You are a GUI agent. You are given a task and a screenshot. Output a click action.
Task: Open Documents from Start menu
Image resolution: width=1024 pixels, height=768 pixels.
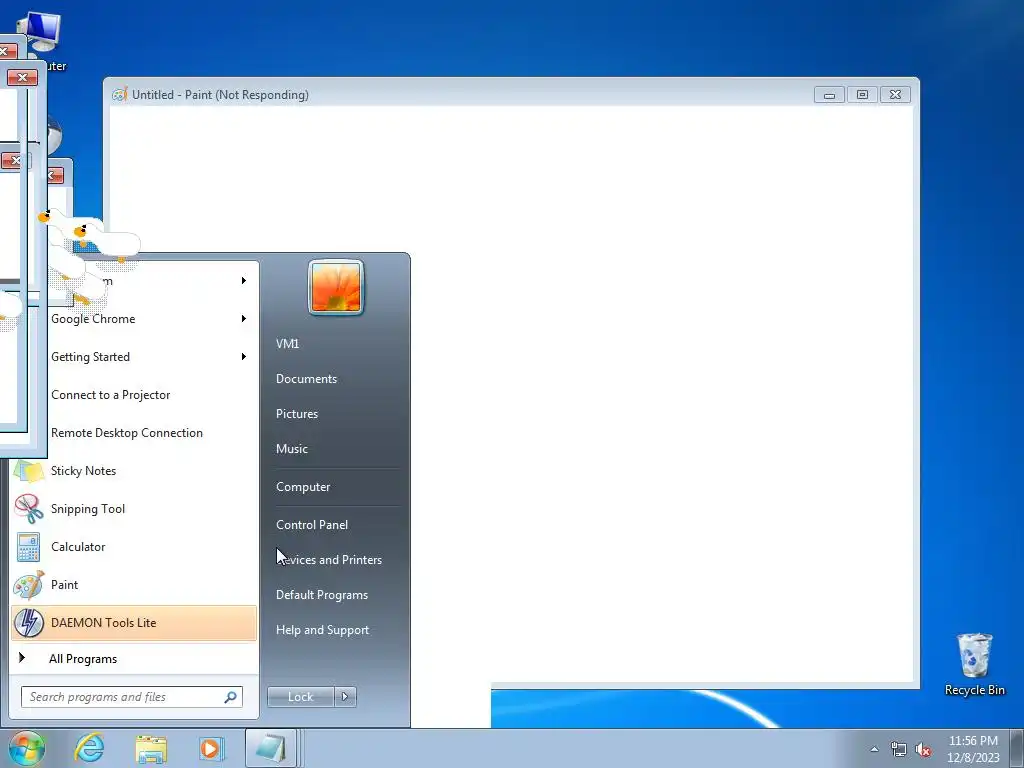tap(306, 379)
